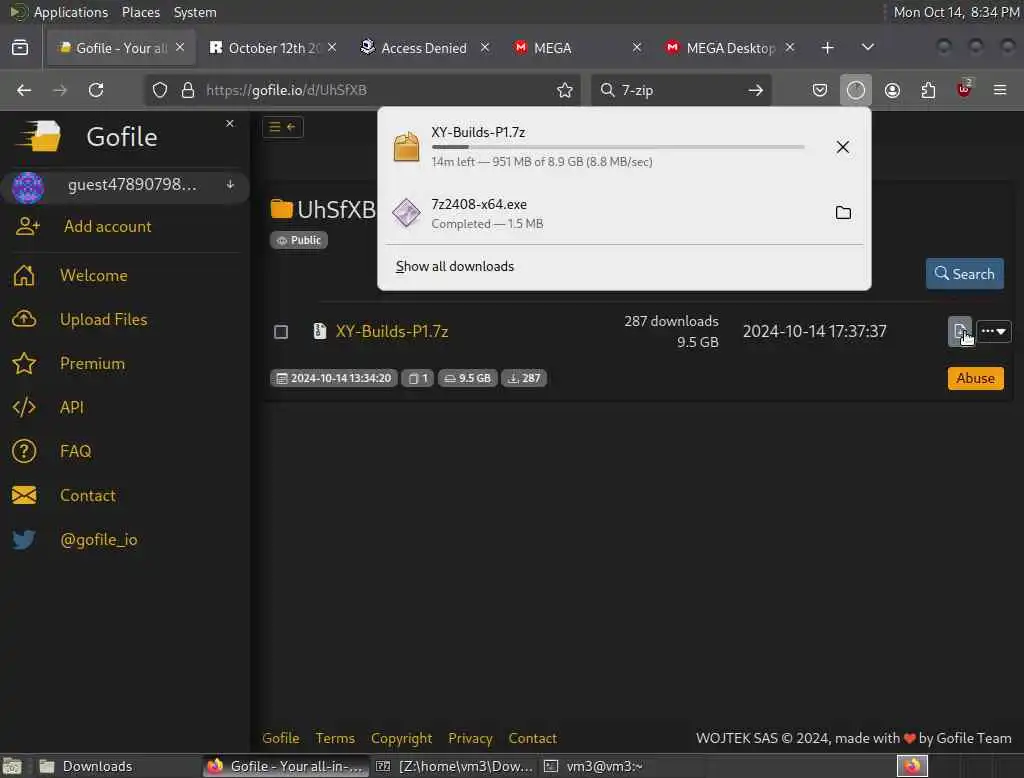Tick the checkbox for XY-Builds-P1.7z

pyautogui.click(x=281, y=332)
